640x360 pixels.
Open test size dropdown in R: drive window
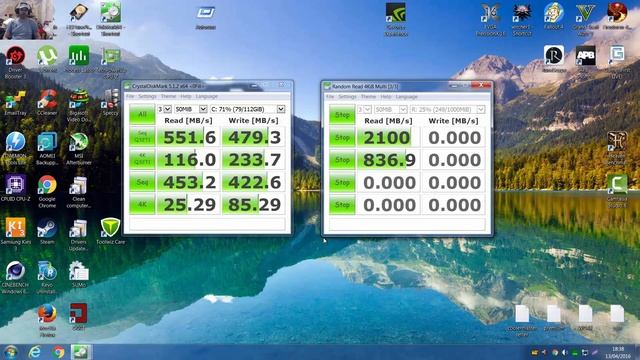point(391,109)
